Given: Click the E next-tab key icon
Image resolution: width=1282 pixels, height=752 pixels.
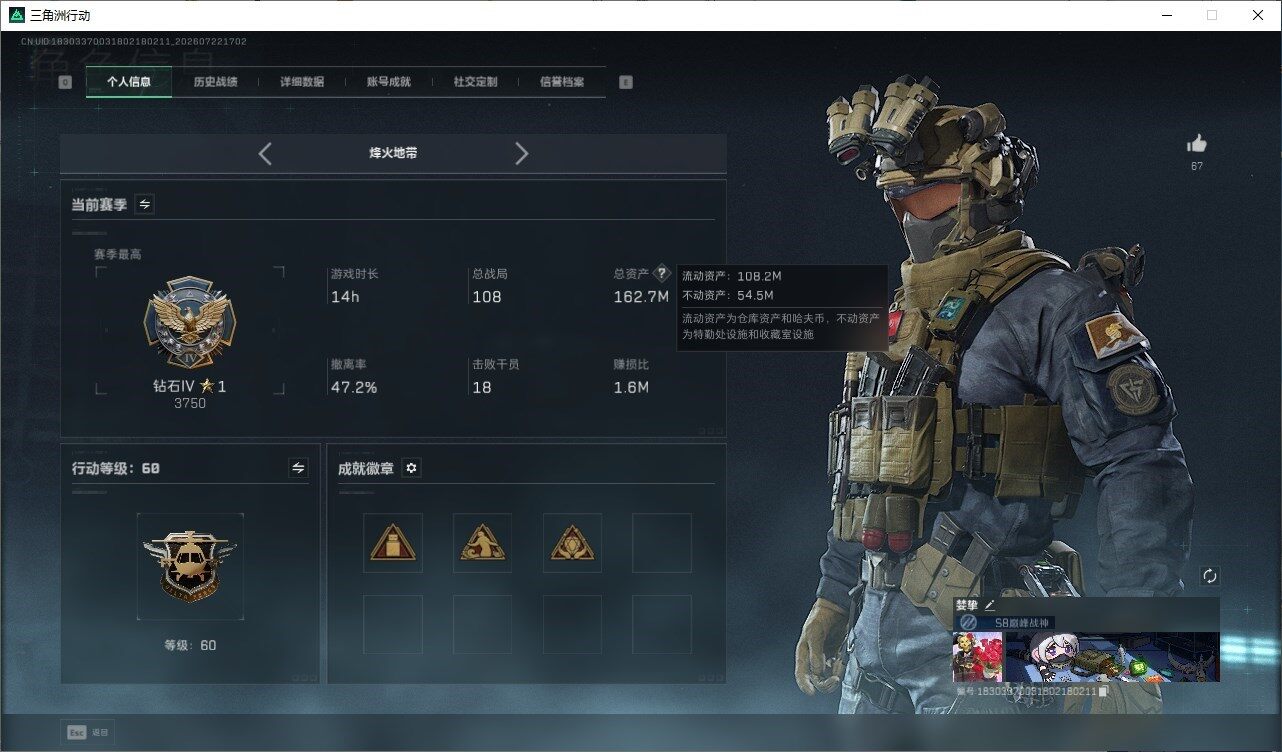Looking at the screenshot, I should coord(626,82).
